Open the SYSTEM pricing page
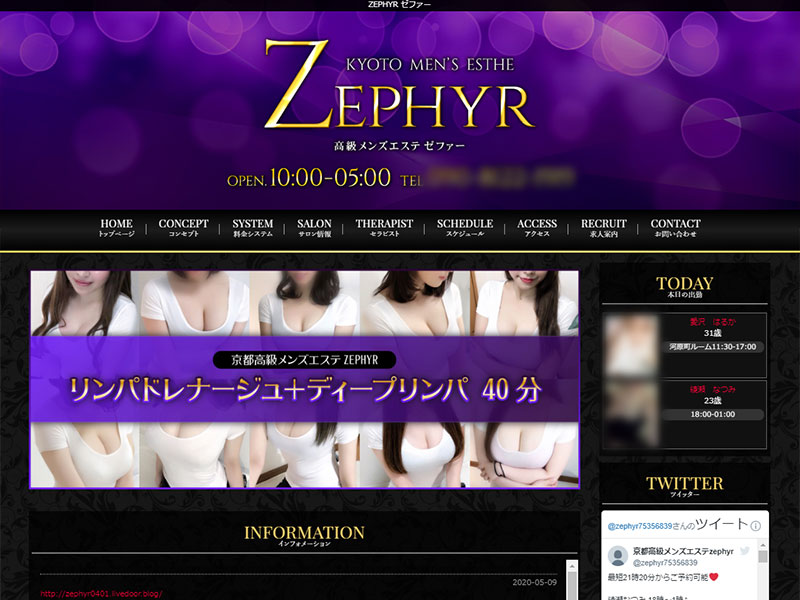 (253, 228)
